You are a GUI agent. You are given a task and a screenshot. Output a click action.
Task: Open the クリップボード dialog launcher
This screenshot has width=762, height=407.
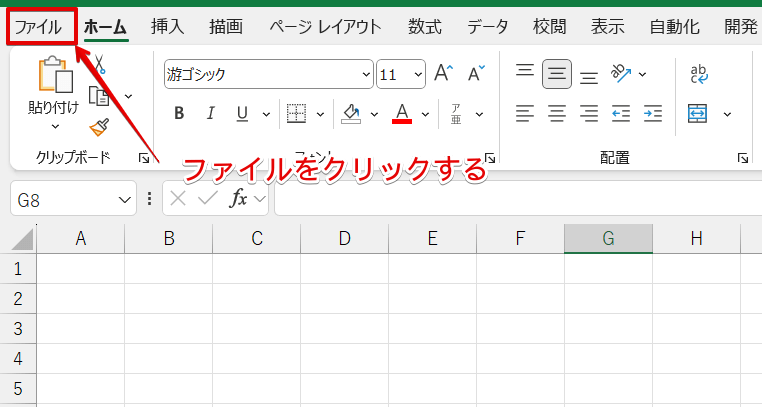(144, 158)
